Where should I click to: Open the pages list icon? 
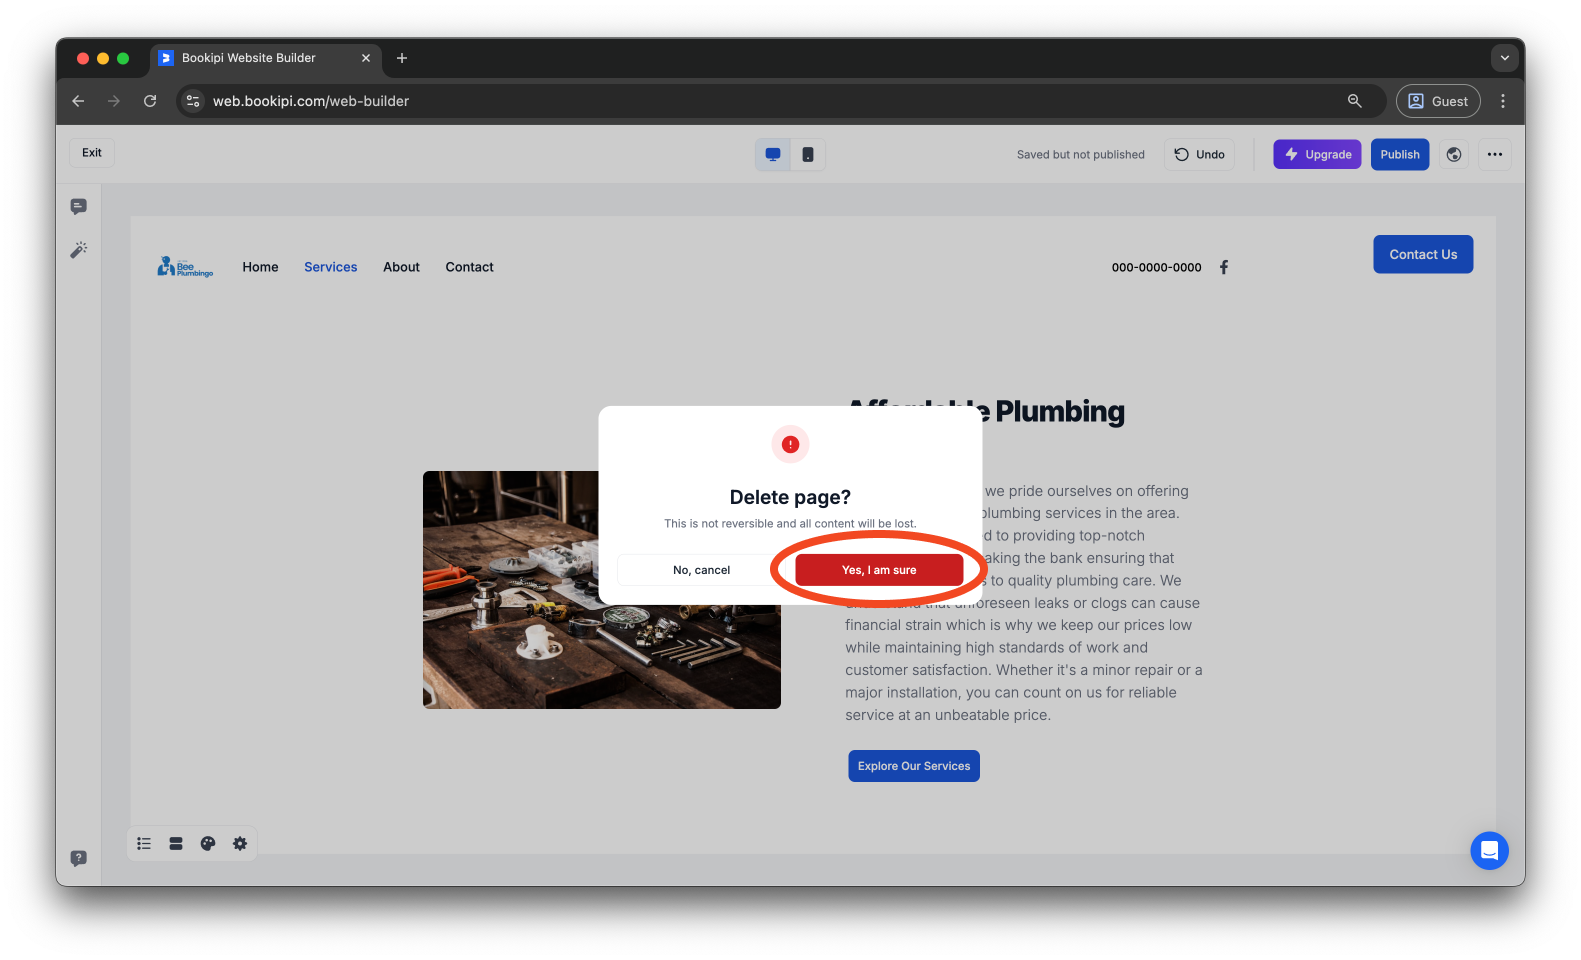(144, 844)
